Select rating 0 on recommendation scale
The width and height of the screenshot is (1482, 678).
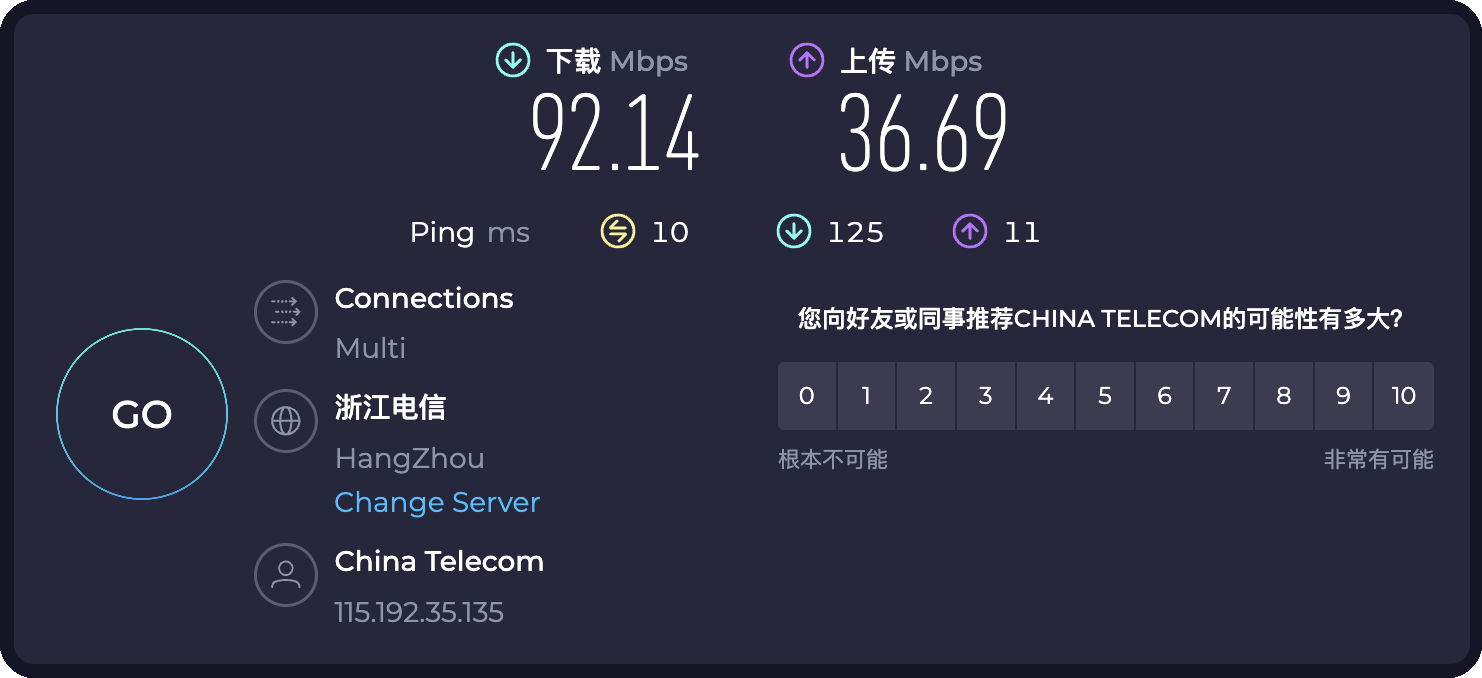click(x=807, y=396)
